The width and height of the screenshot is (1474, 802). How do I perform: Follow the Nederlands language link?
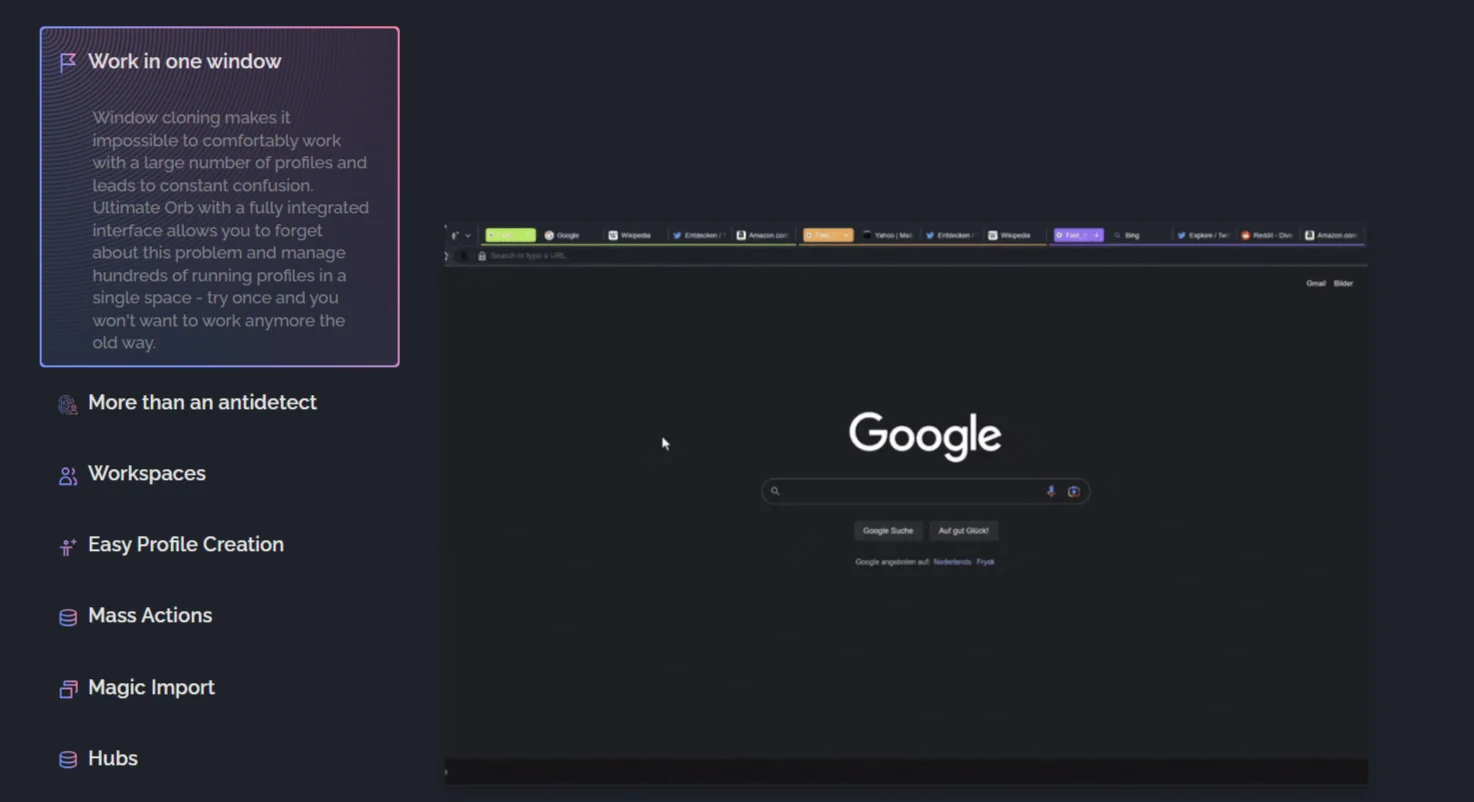click(951, 562)
